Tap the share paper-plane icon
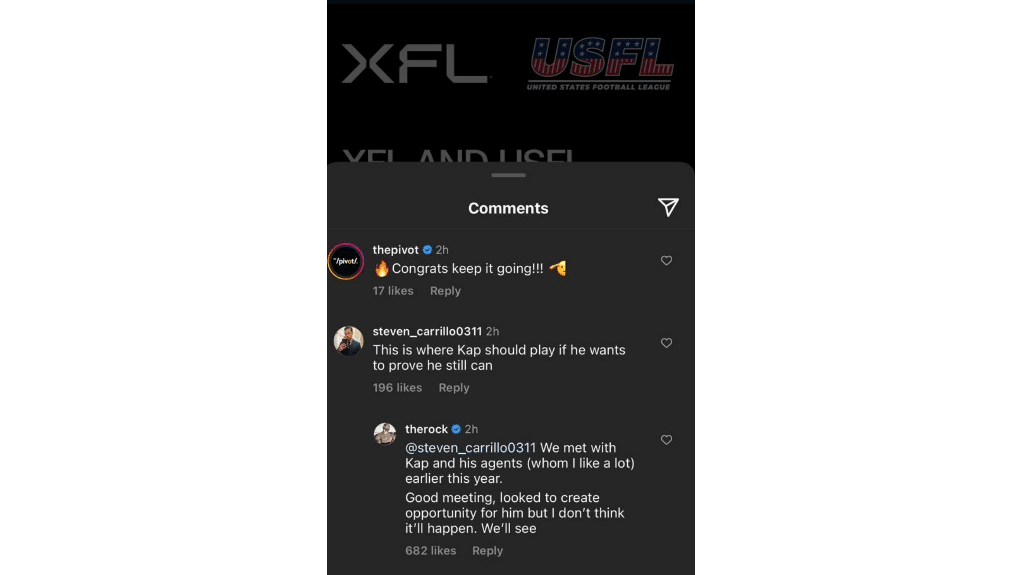The image size is (1024, 575). click(667, 207)
